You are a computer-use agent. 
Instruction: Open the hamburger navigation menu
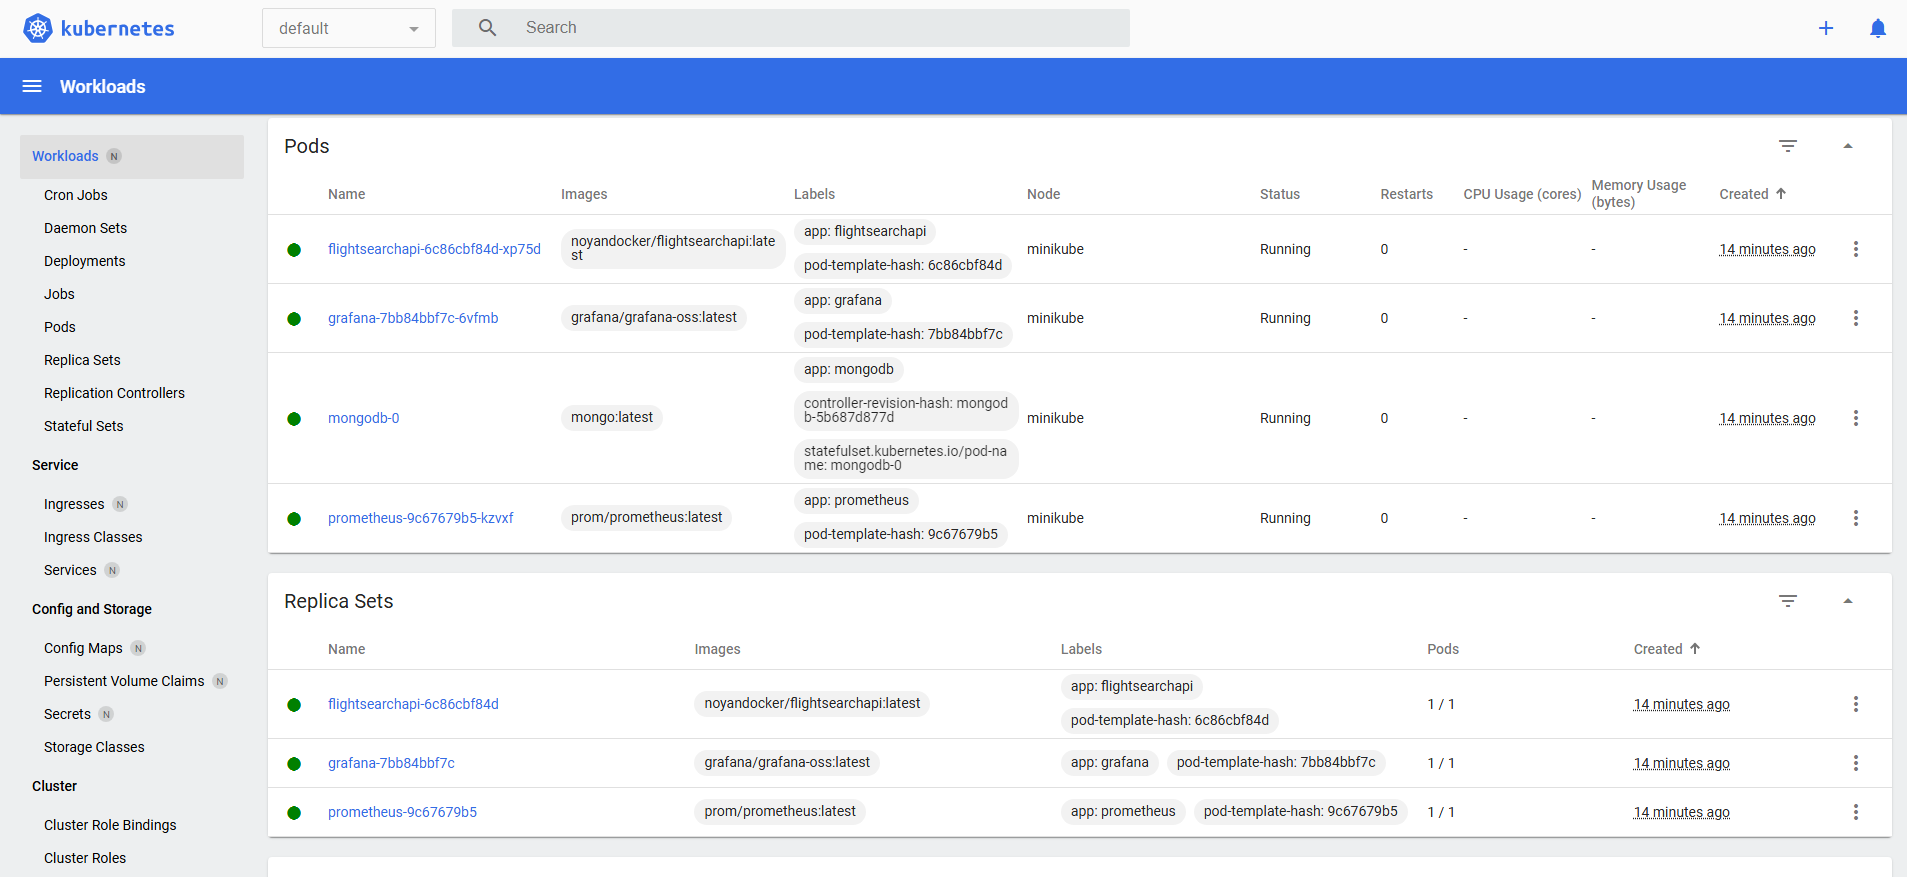click(x=32, y=86)
